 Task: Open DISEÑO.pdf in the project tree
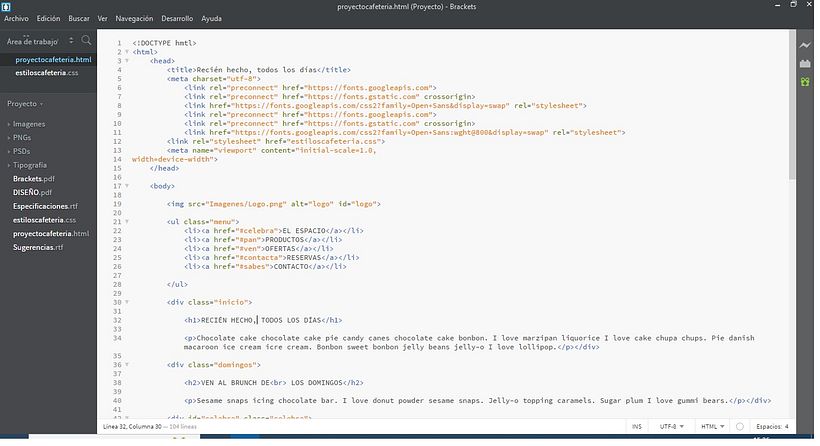coord(34,192)
